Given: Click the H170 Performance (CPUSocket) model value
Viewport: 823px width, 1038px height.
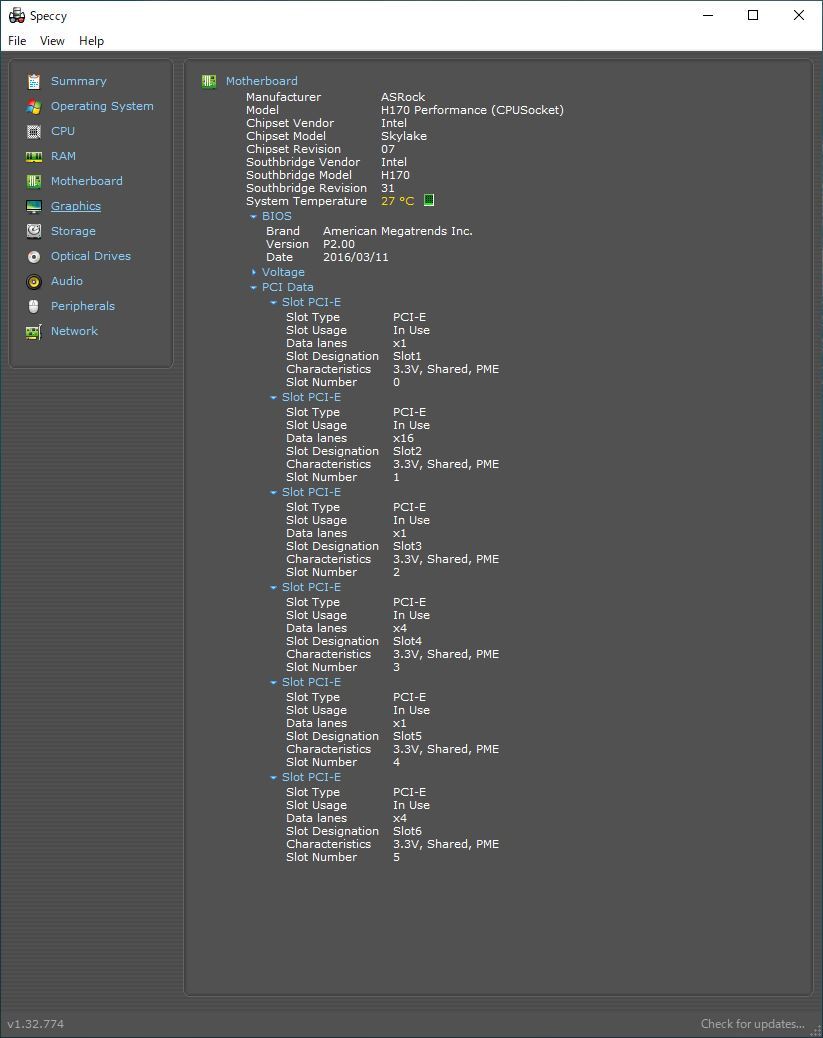Looking at the screenshot, I should 472,110.
